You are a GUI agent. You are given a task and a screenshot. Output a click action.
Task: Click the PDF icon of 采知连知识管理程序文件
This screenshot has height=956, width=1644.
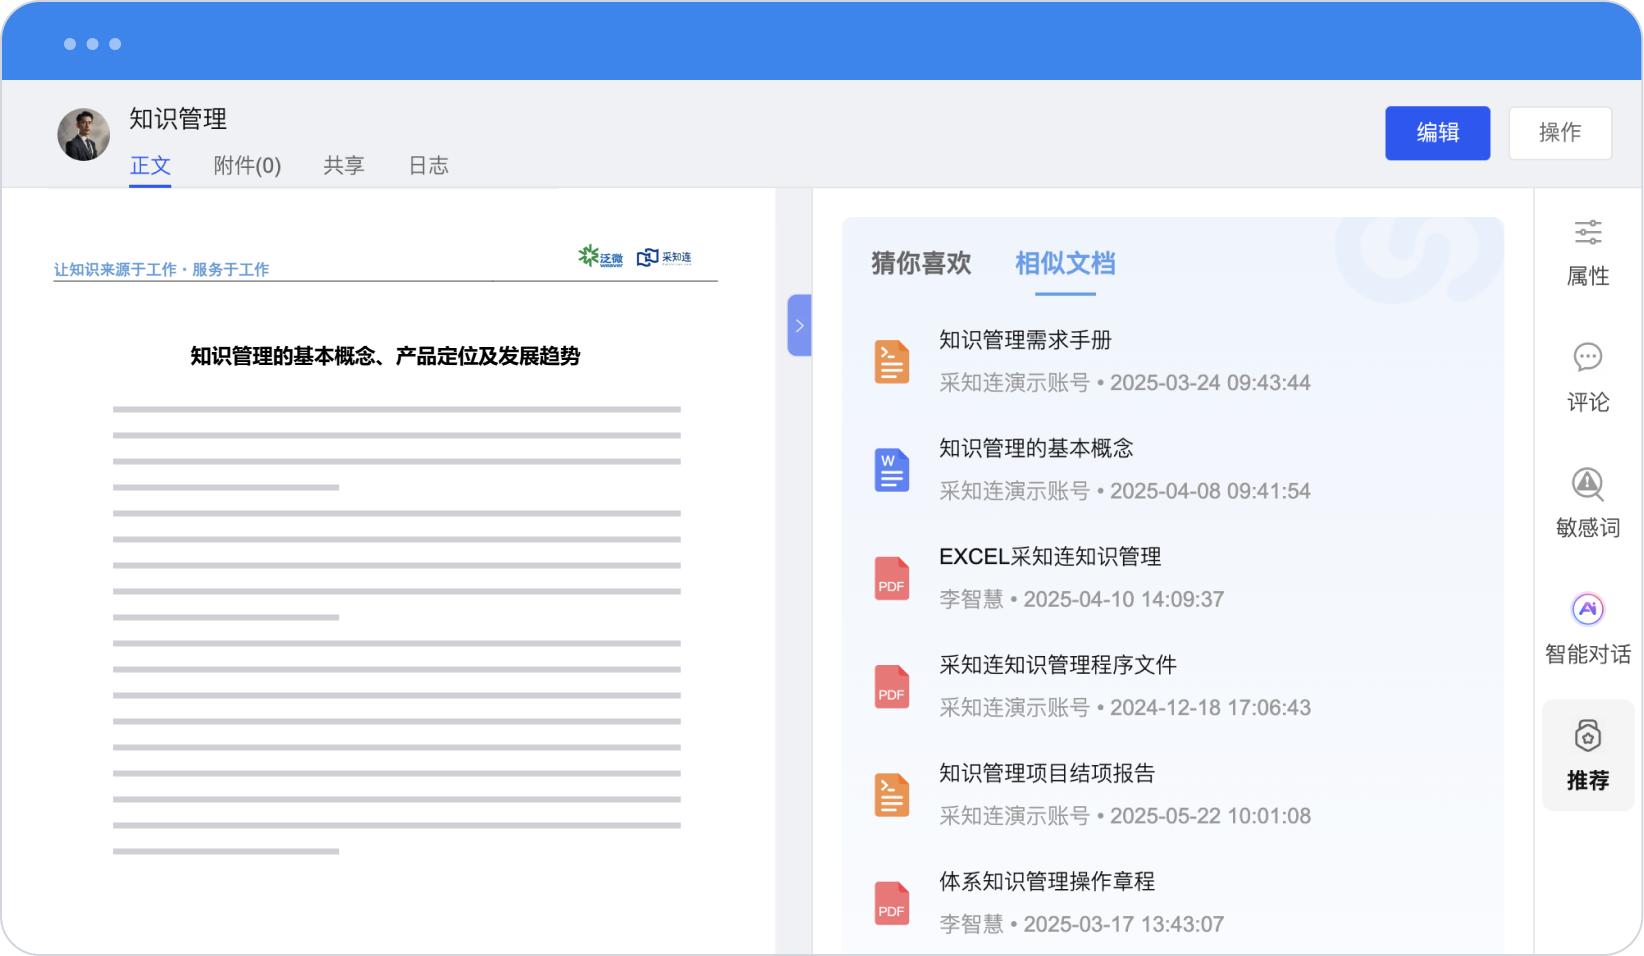click(892, 687)
